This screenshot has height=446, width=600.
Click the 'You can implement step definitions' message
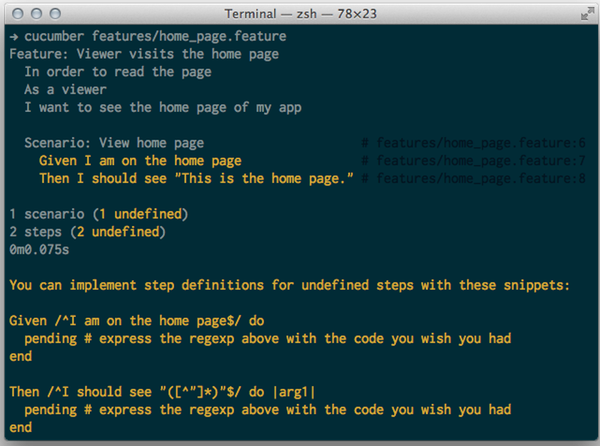click(290, 285)
